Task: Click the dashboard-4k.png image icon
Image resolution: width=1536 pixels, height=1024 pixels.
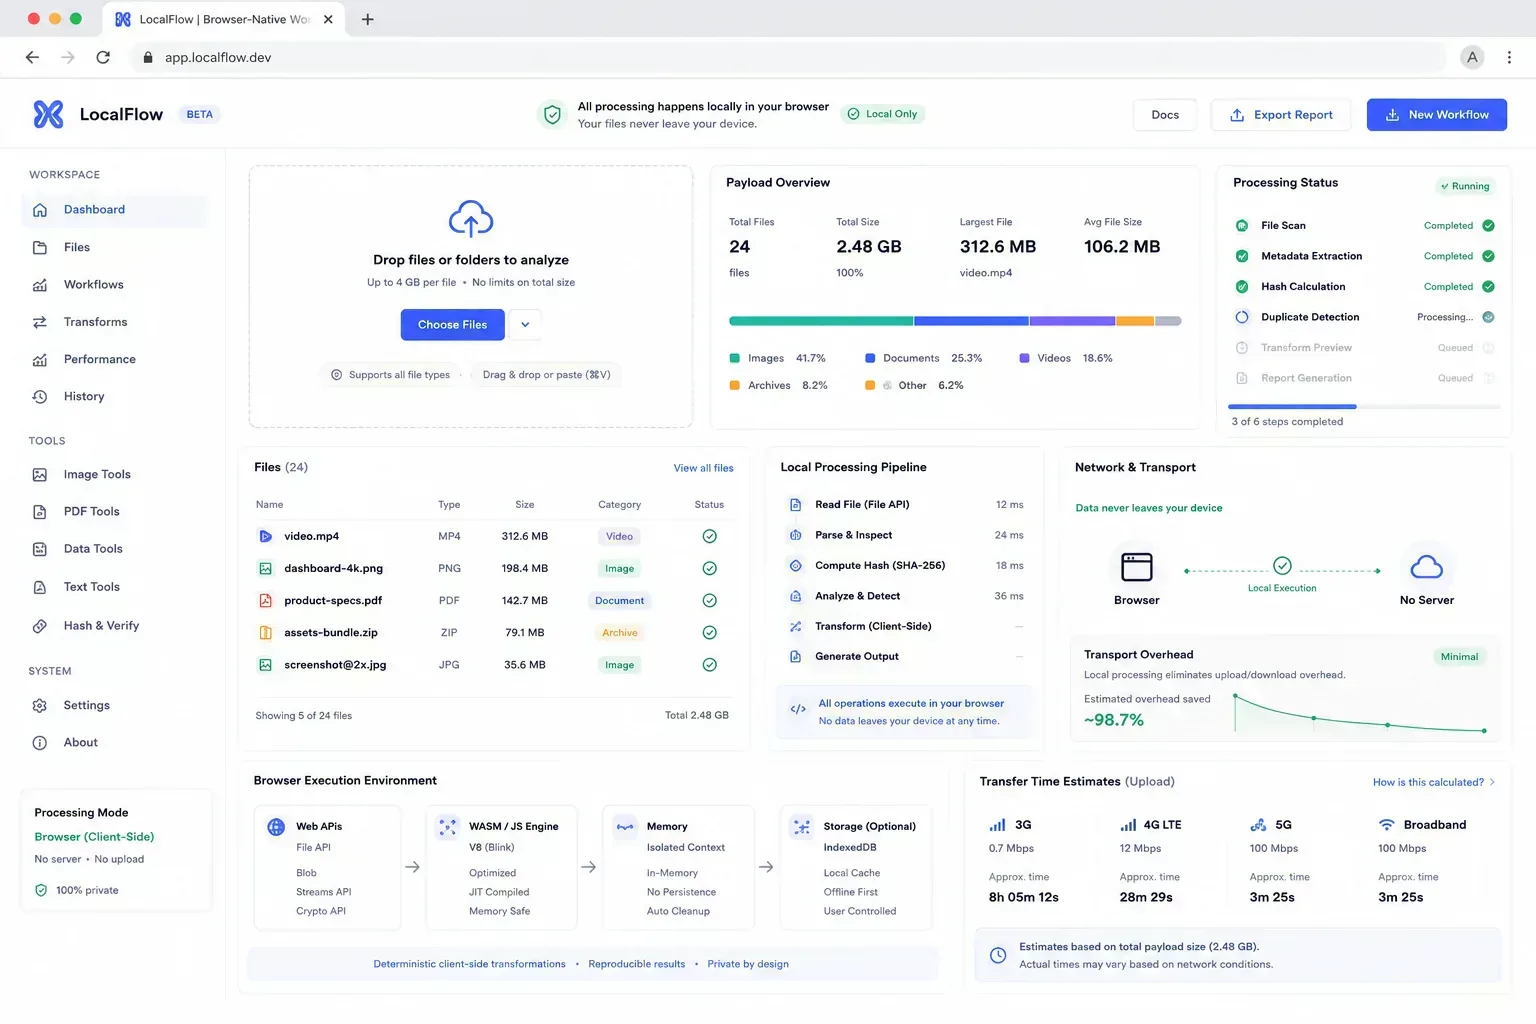Action: [266, 568]
